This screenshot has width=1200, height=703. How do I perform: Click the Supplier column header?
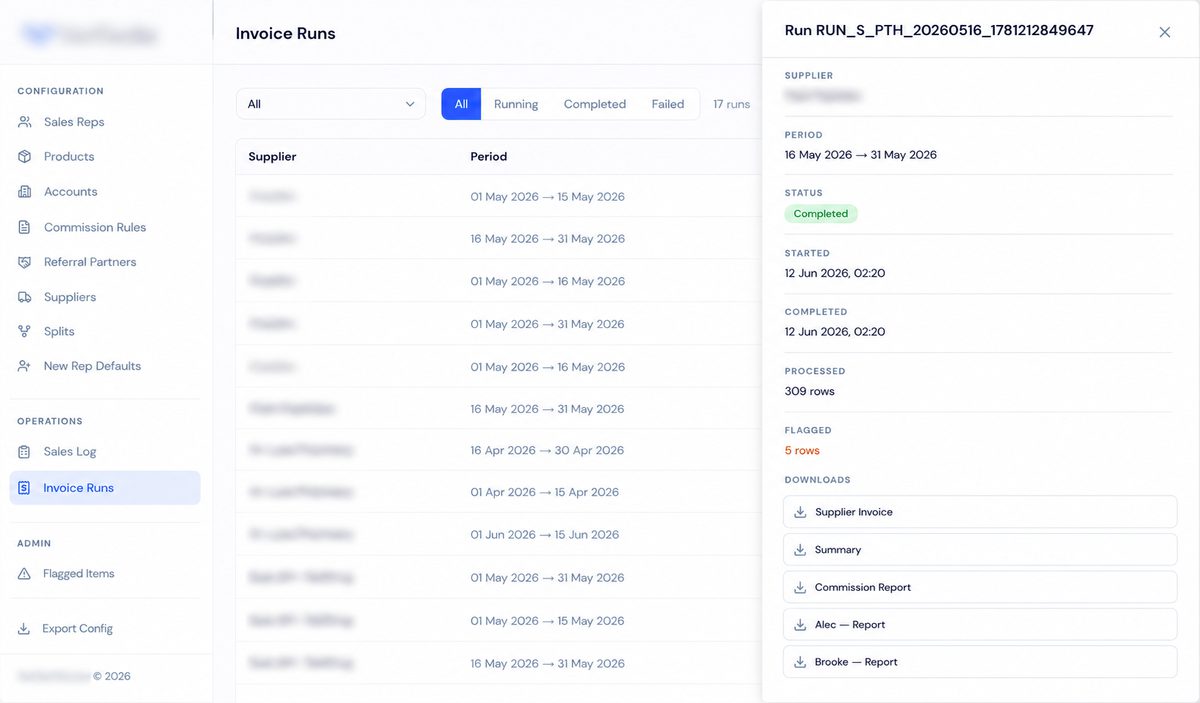[272, 157]
